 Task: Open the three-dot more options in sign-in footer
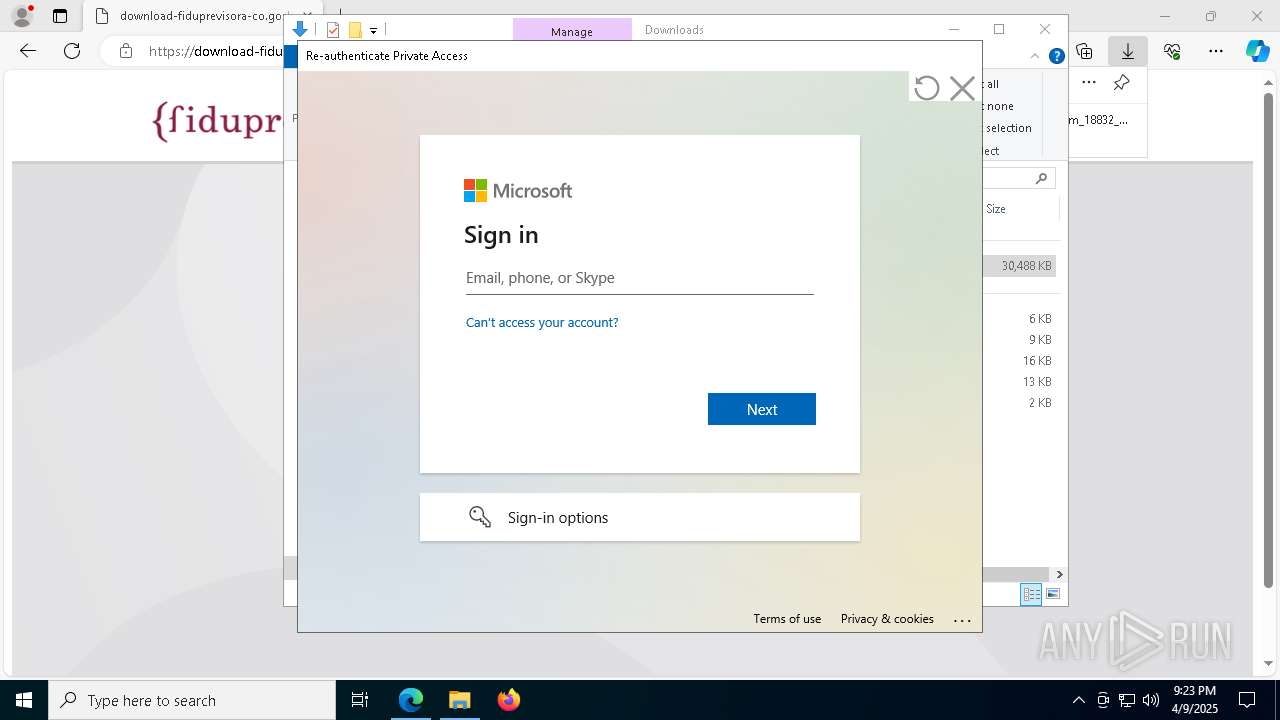coord(962,620)
